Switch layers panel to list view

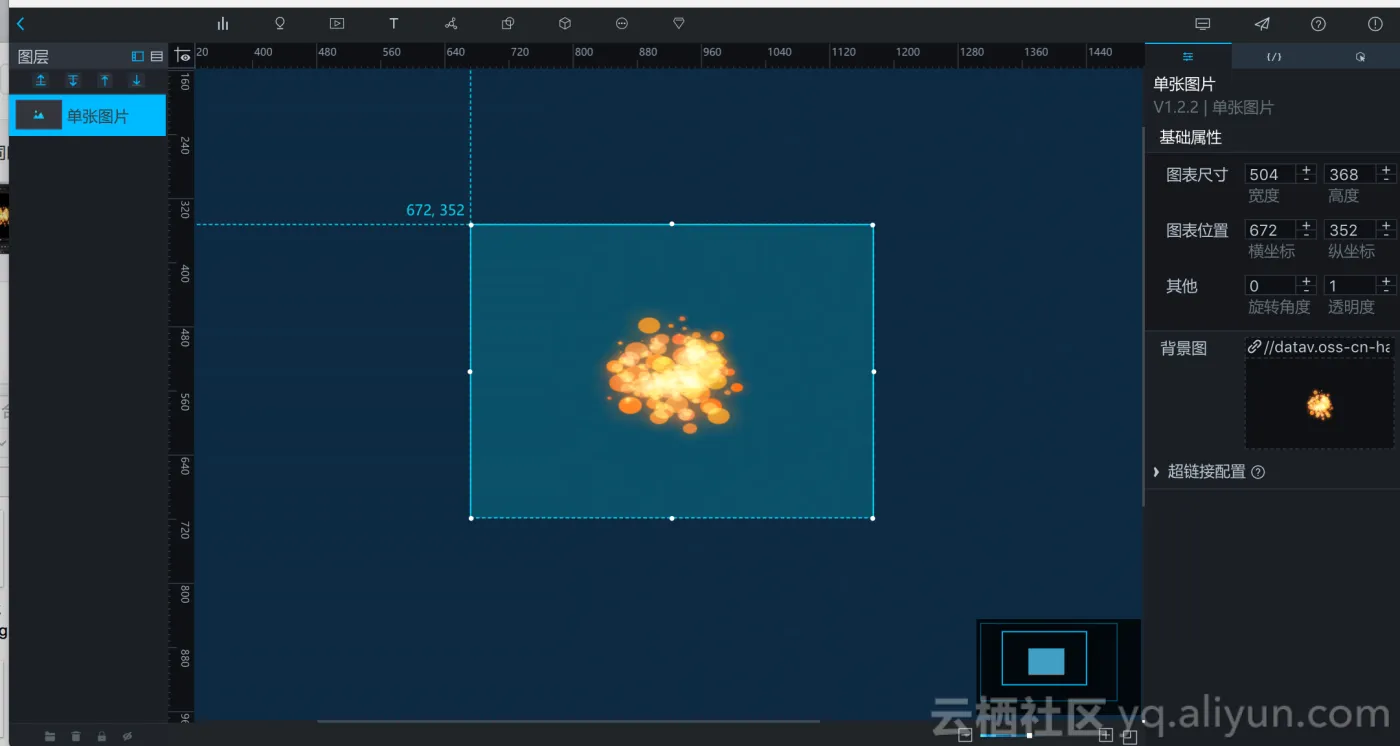[157, 57]
